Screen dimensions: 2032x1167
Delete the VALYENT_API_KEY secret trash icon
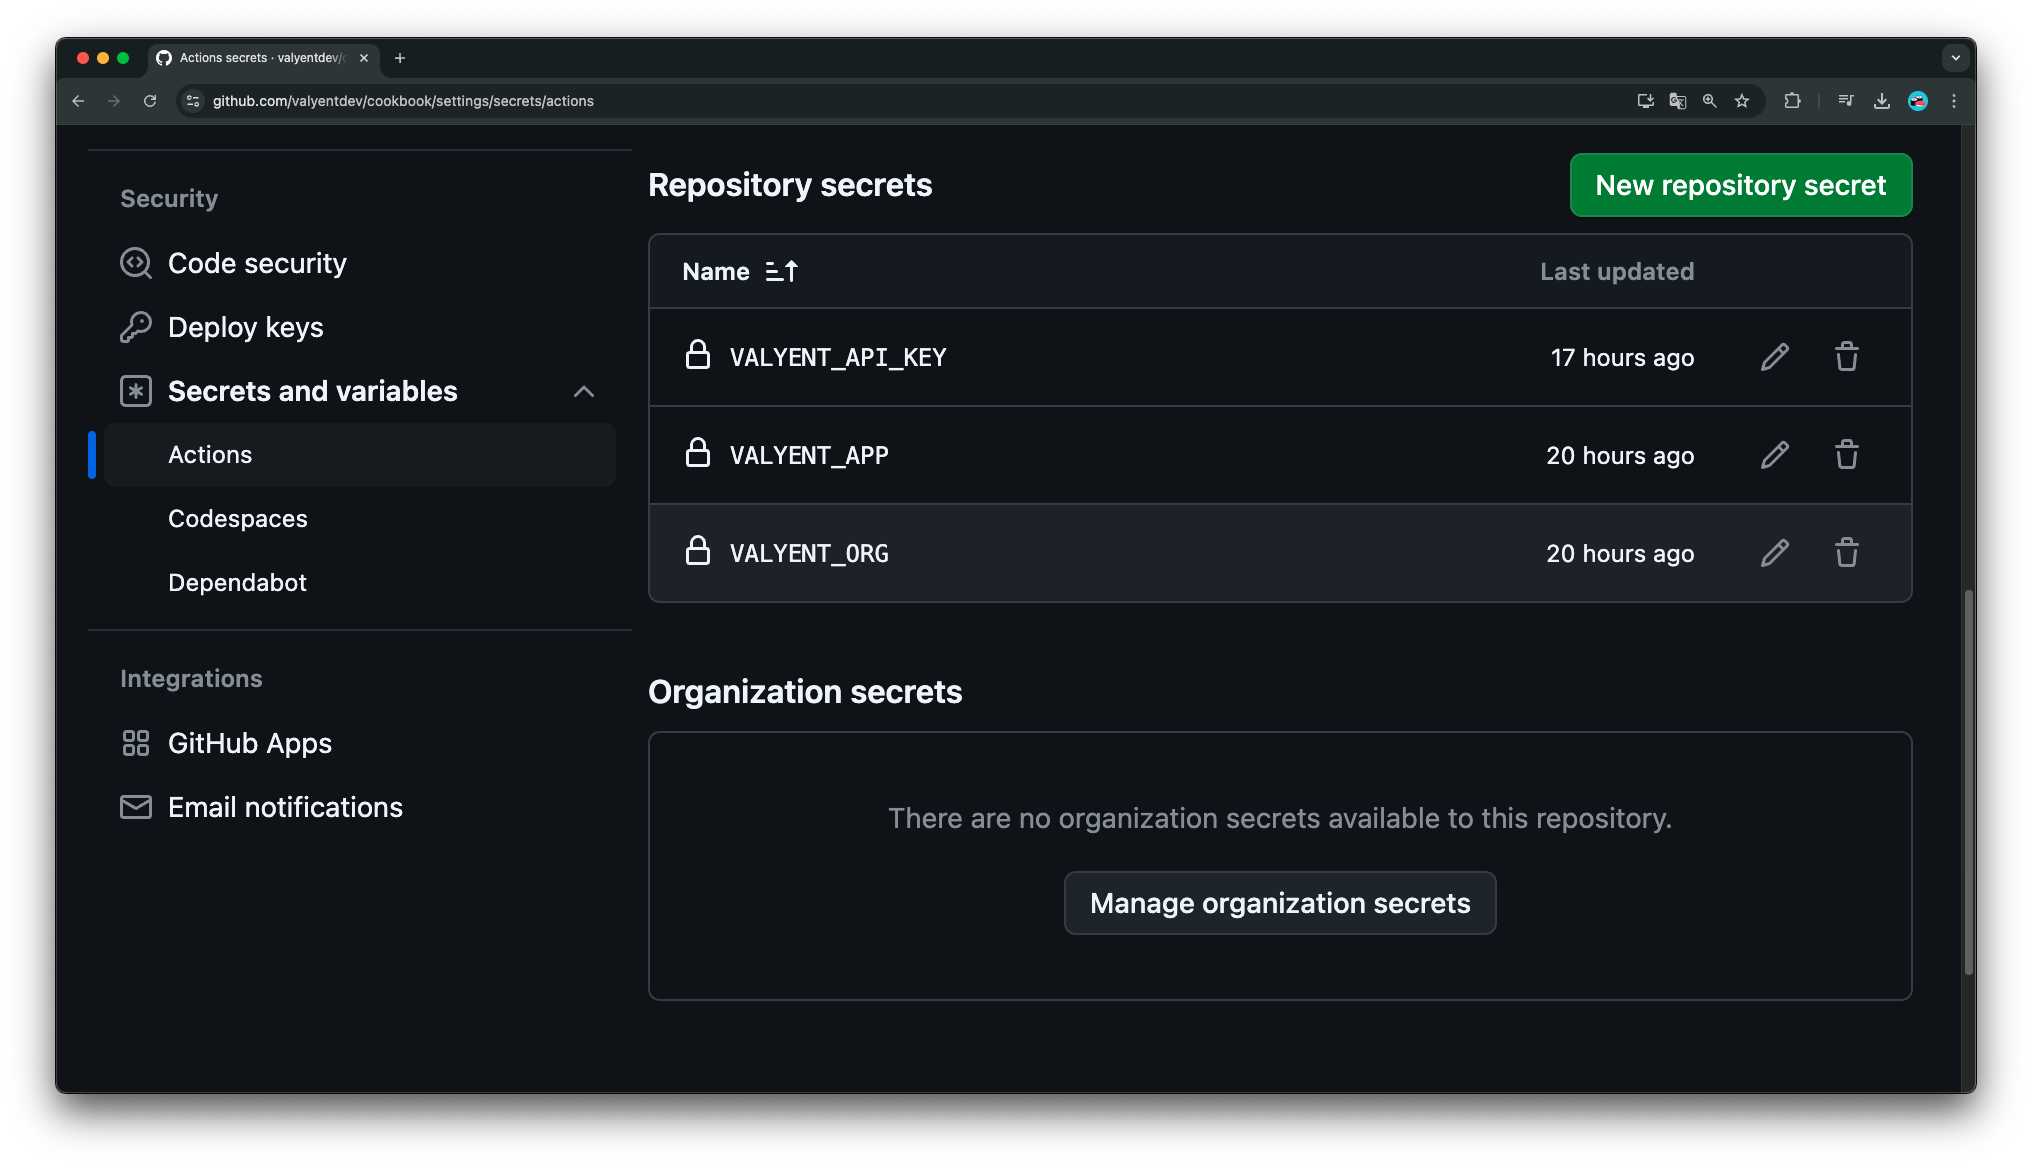[1846, 357]
